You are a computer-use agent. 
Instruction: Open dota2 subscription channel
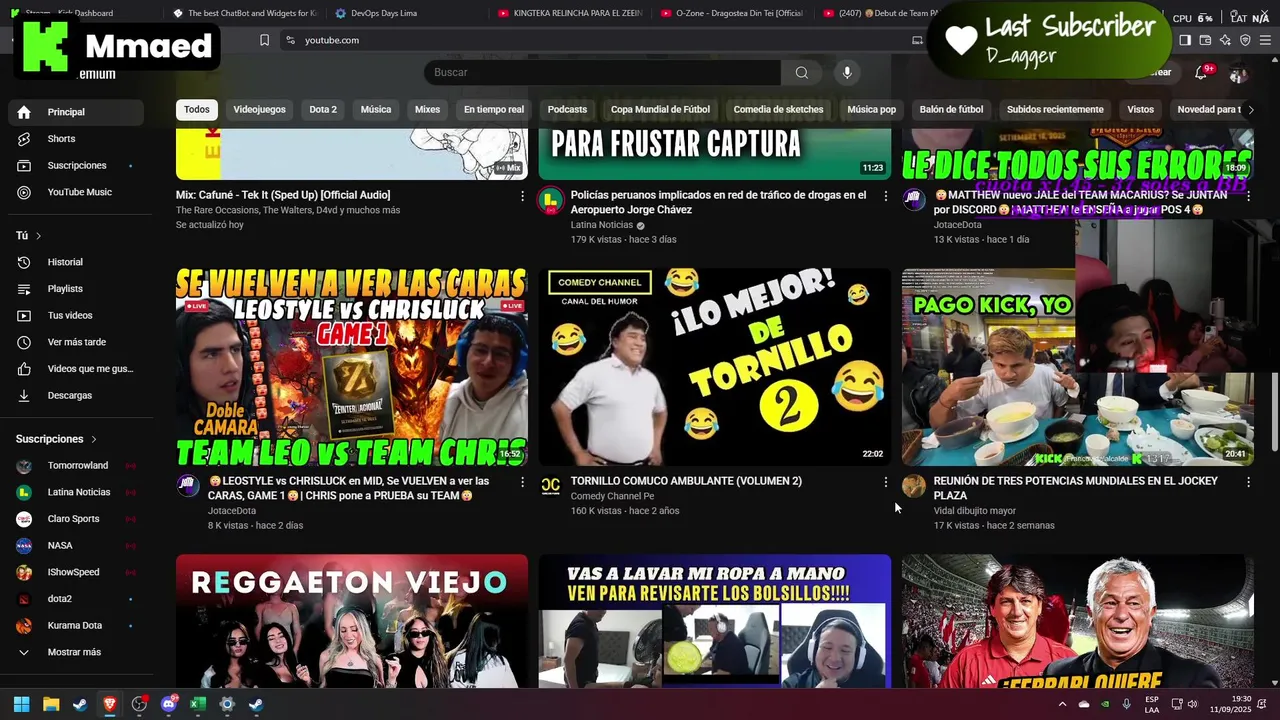(x=76, y=599)
